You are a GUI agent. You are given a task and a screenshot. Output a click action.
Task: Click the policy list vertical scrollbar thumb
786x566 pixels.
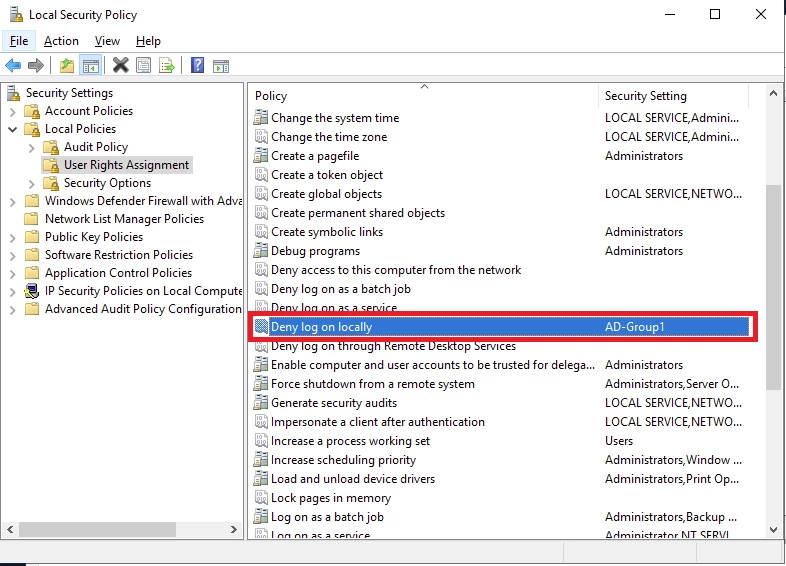click(x=773, y=287)
